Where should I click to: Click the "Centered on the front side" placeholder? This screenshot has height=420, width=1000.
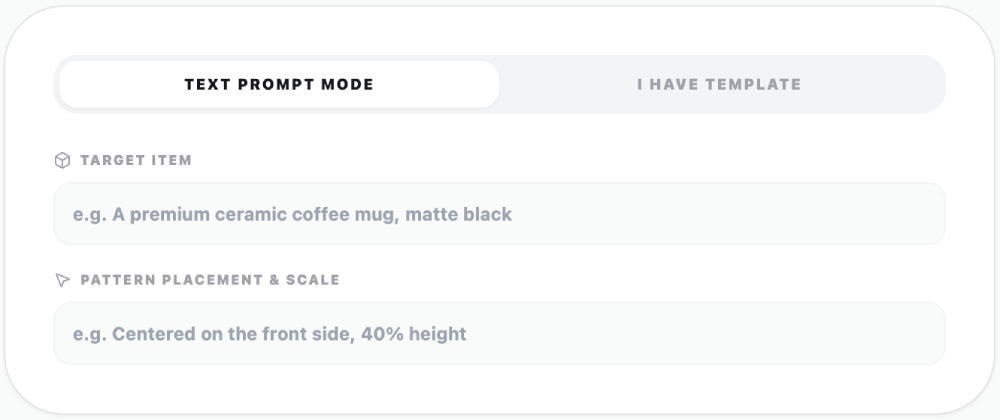tap(269, 334)
